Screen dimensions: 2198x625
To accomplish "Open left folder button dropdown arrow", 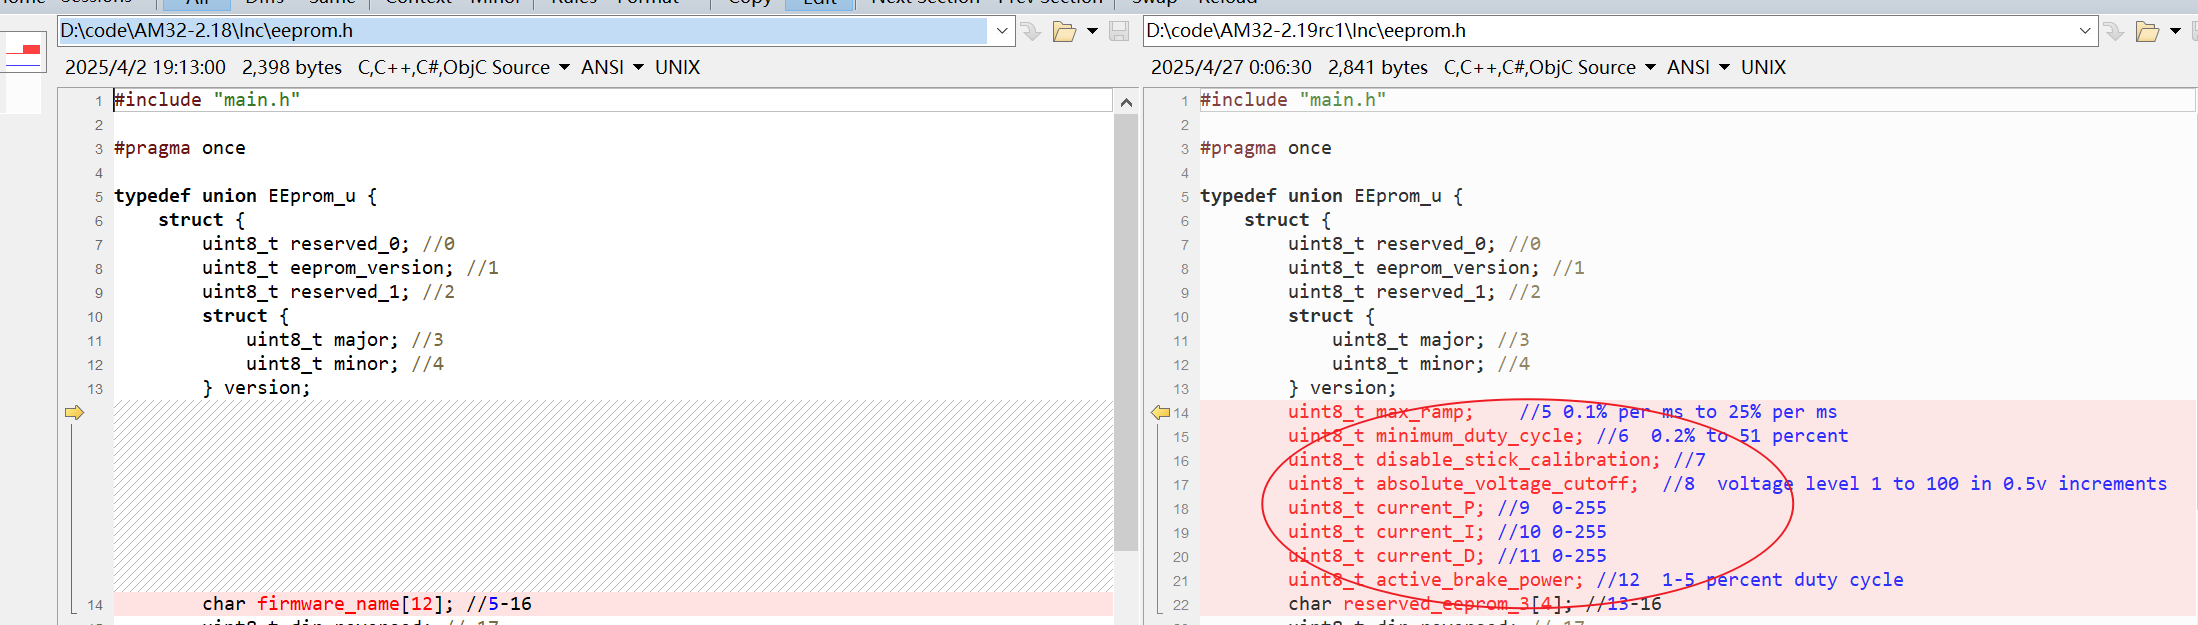I will 1092,32.
